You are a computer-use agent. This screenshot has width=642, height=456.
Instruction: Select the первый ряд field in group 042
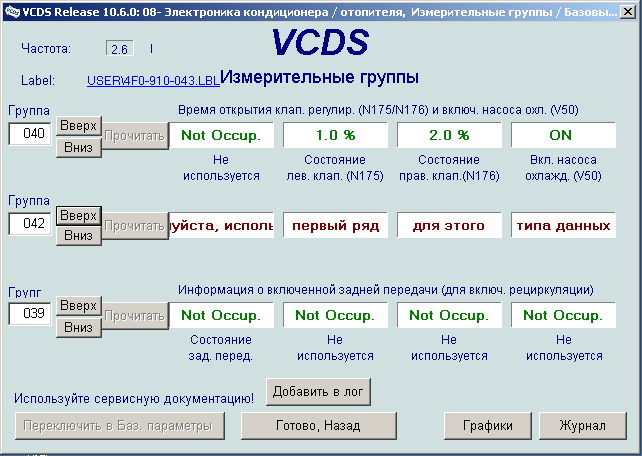335,225
